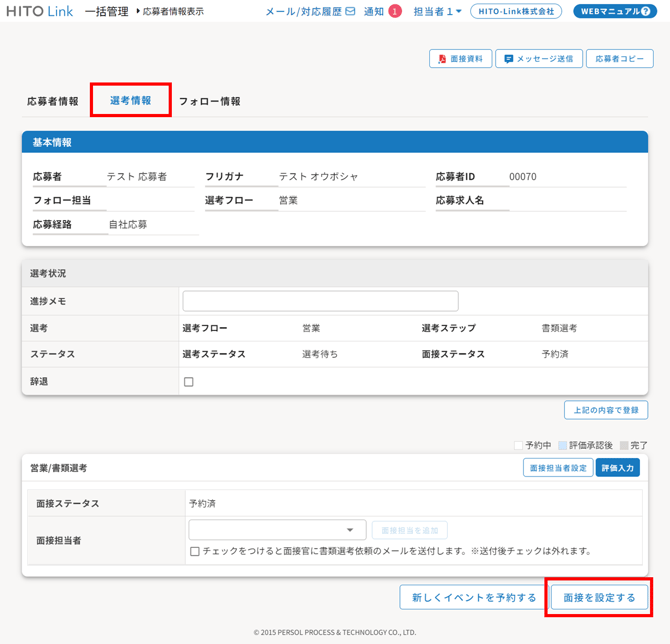Toggle the 辞退 checkbox
Image resolution: width=670 pixels, height=644 pixels.
(188, 382)
